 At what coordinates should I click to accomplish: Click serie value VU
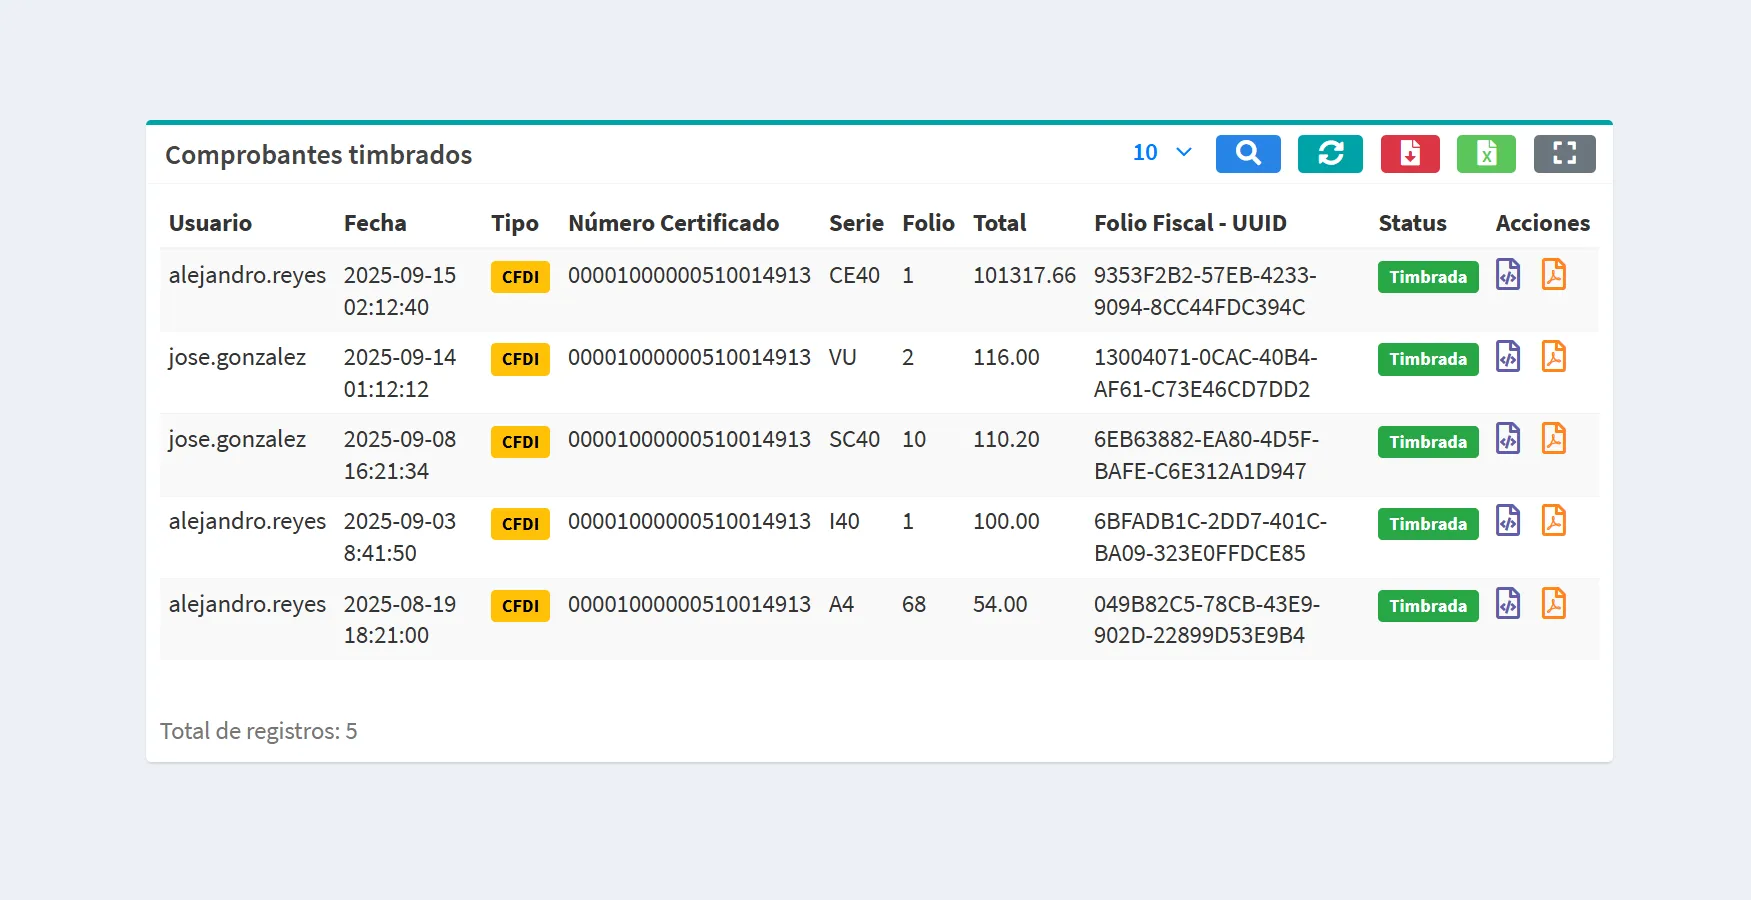tap(842, 357)
